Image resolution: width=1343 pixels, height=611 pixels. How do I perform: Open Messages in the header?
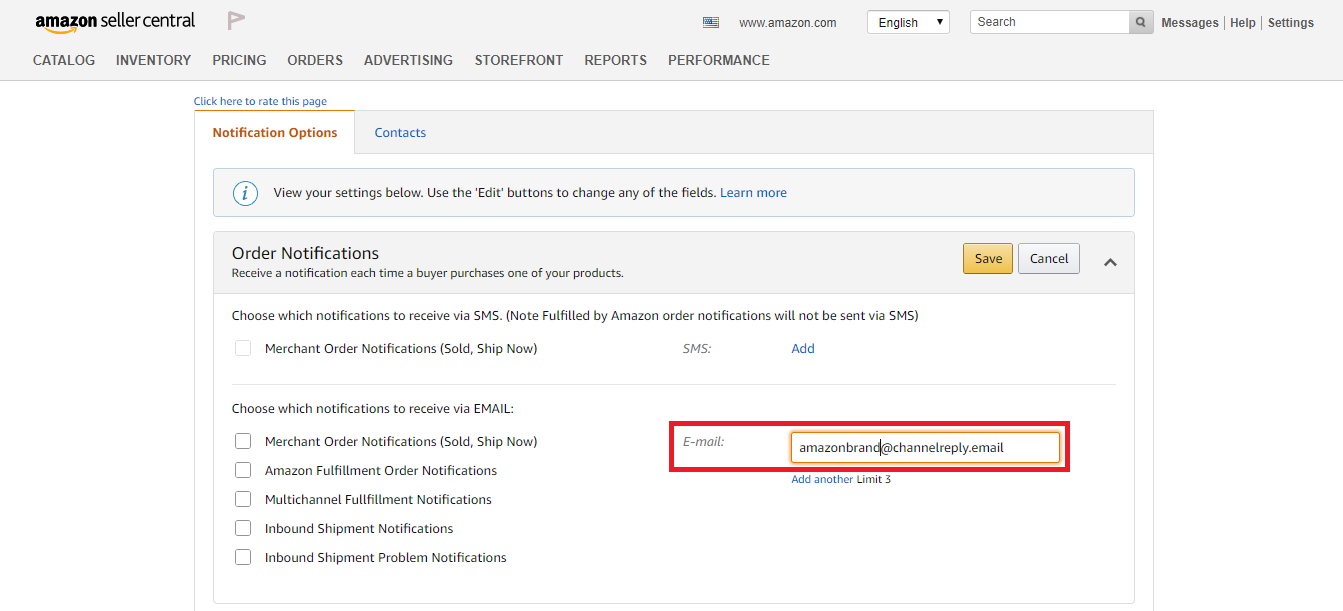tap(1190, 23)
